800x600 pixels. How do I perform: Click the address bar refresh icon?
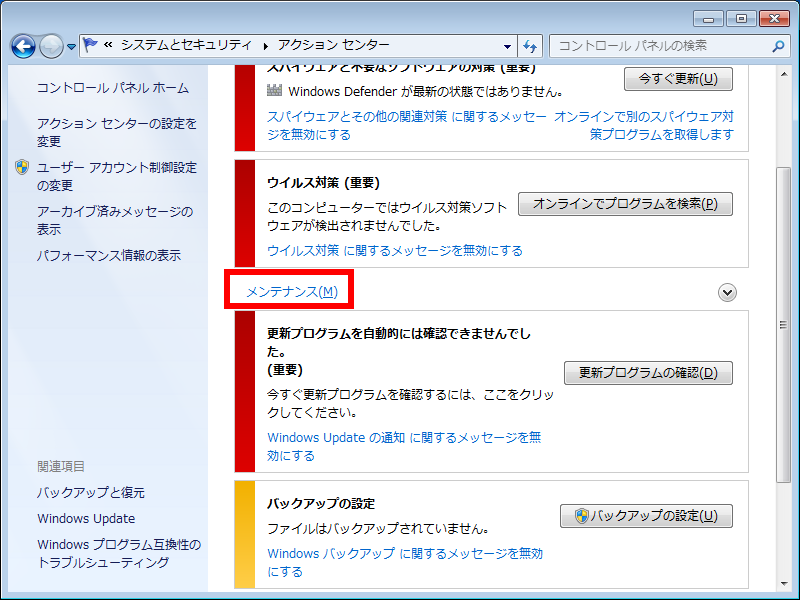[x=530, y=46]
